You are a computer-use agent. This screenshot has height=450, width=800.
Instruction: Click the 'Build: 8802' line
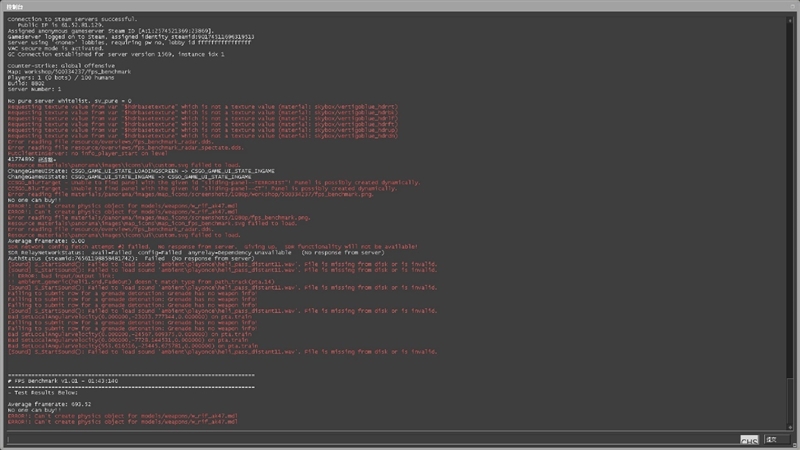[26, 83]
